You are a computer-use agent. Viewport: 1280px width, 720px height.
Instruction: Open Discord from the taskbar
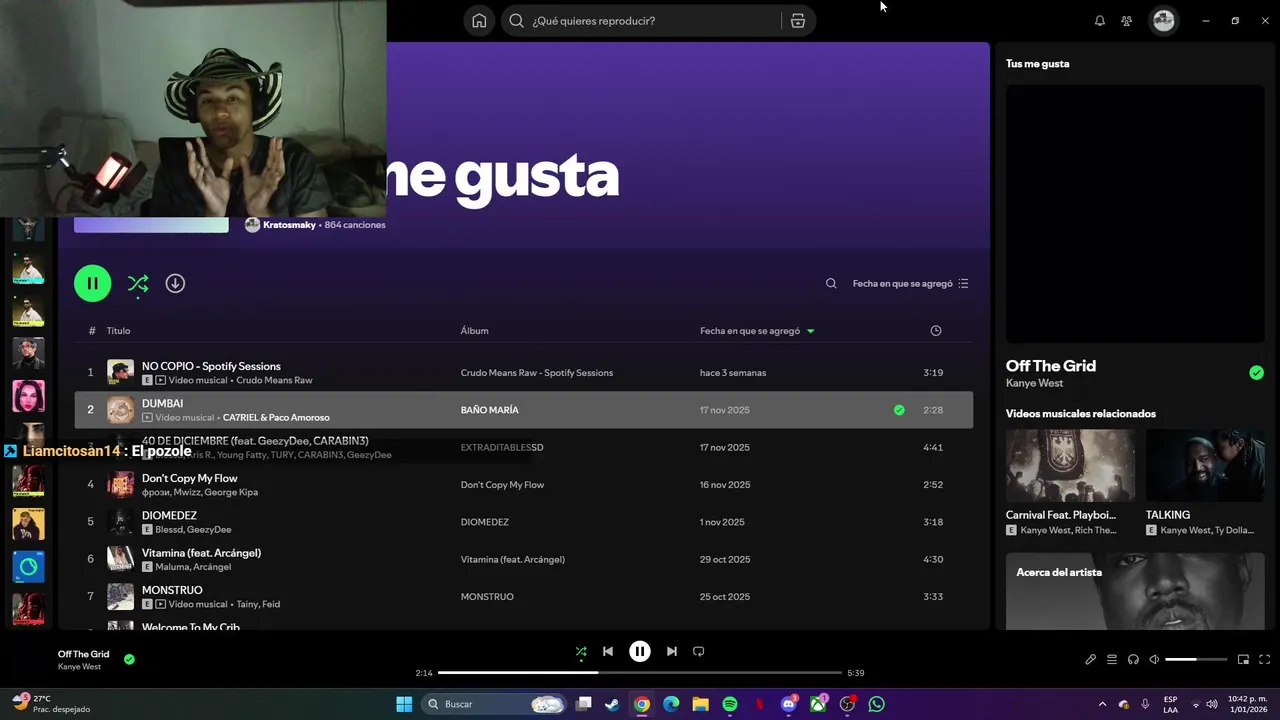coord(789,704)
